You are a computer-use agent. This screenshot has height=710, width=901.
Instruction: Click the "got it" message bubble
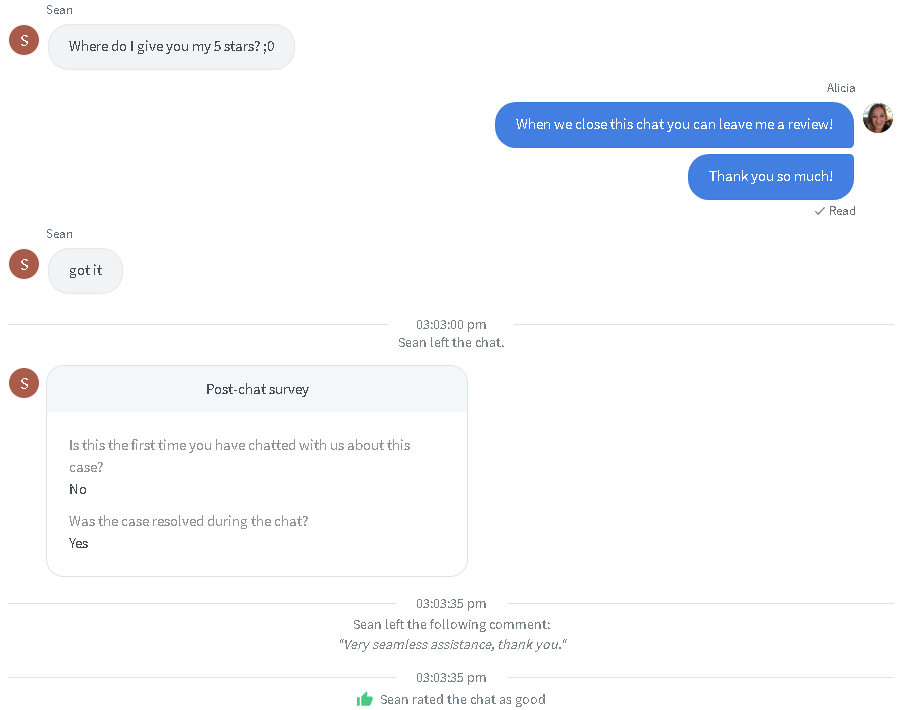pyautogui.click(x=85, y=271)
